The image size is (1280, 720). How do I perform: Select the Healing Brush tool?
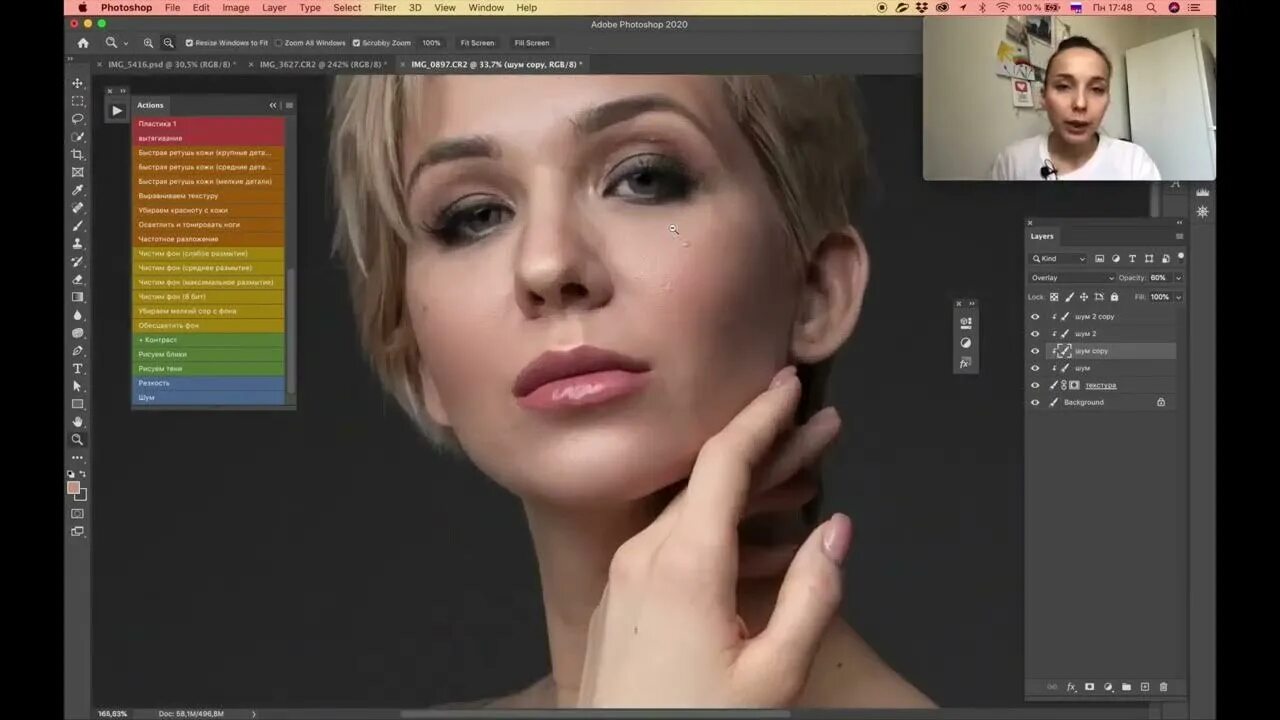point(77,208)
